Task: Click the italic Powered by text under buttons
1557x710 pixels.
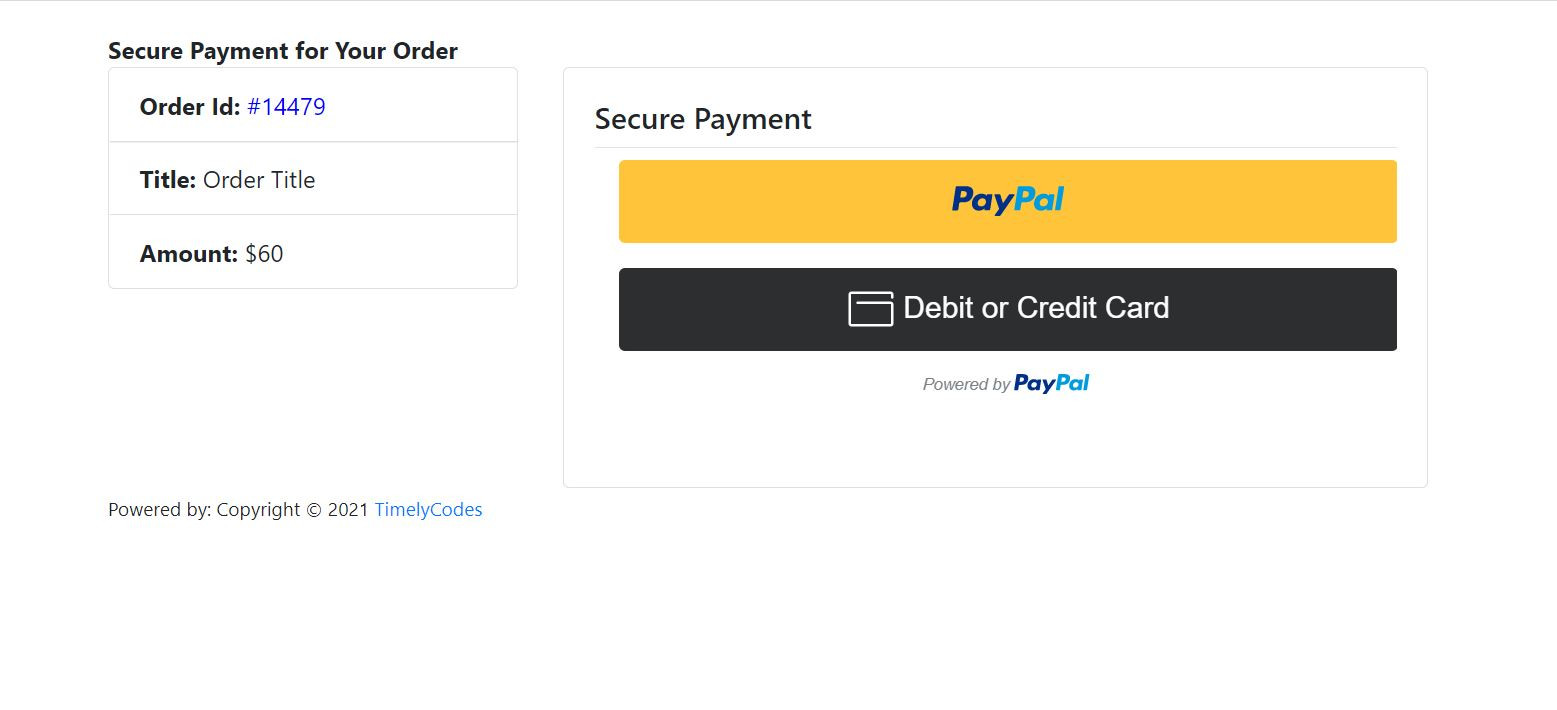Action: coord(965,384)
